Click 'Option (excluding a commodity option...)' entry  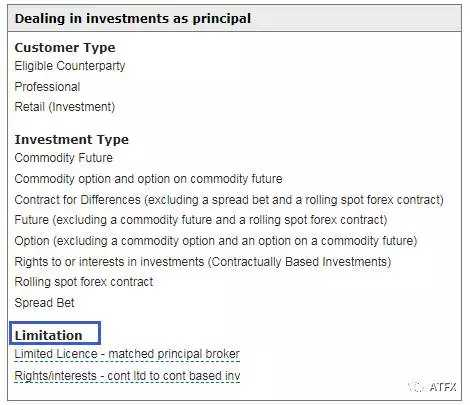tap(216, 241)
